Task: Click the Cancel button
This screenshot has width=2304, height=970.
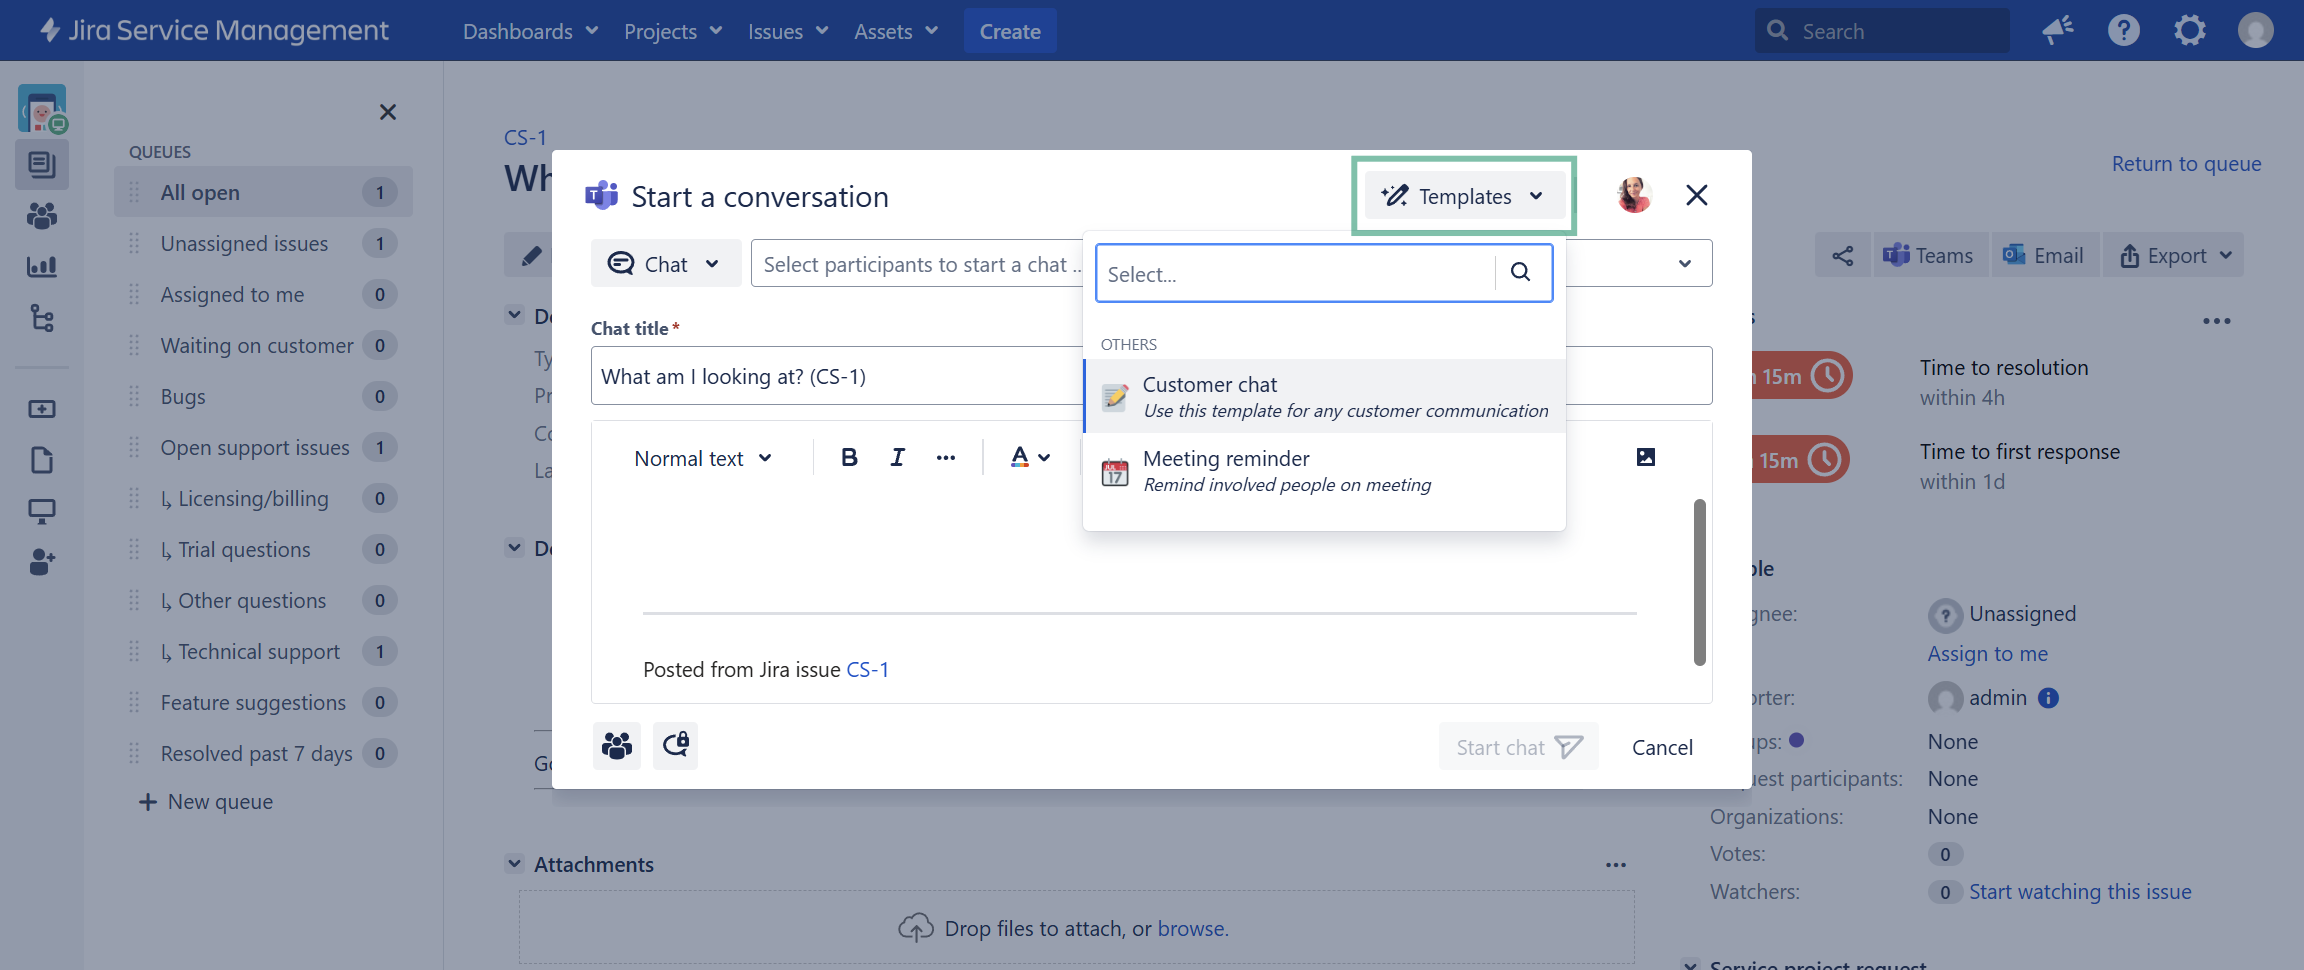Action: [1662, 748]
